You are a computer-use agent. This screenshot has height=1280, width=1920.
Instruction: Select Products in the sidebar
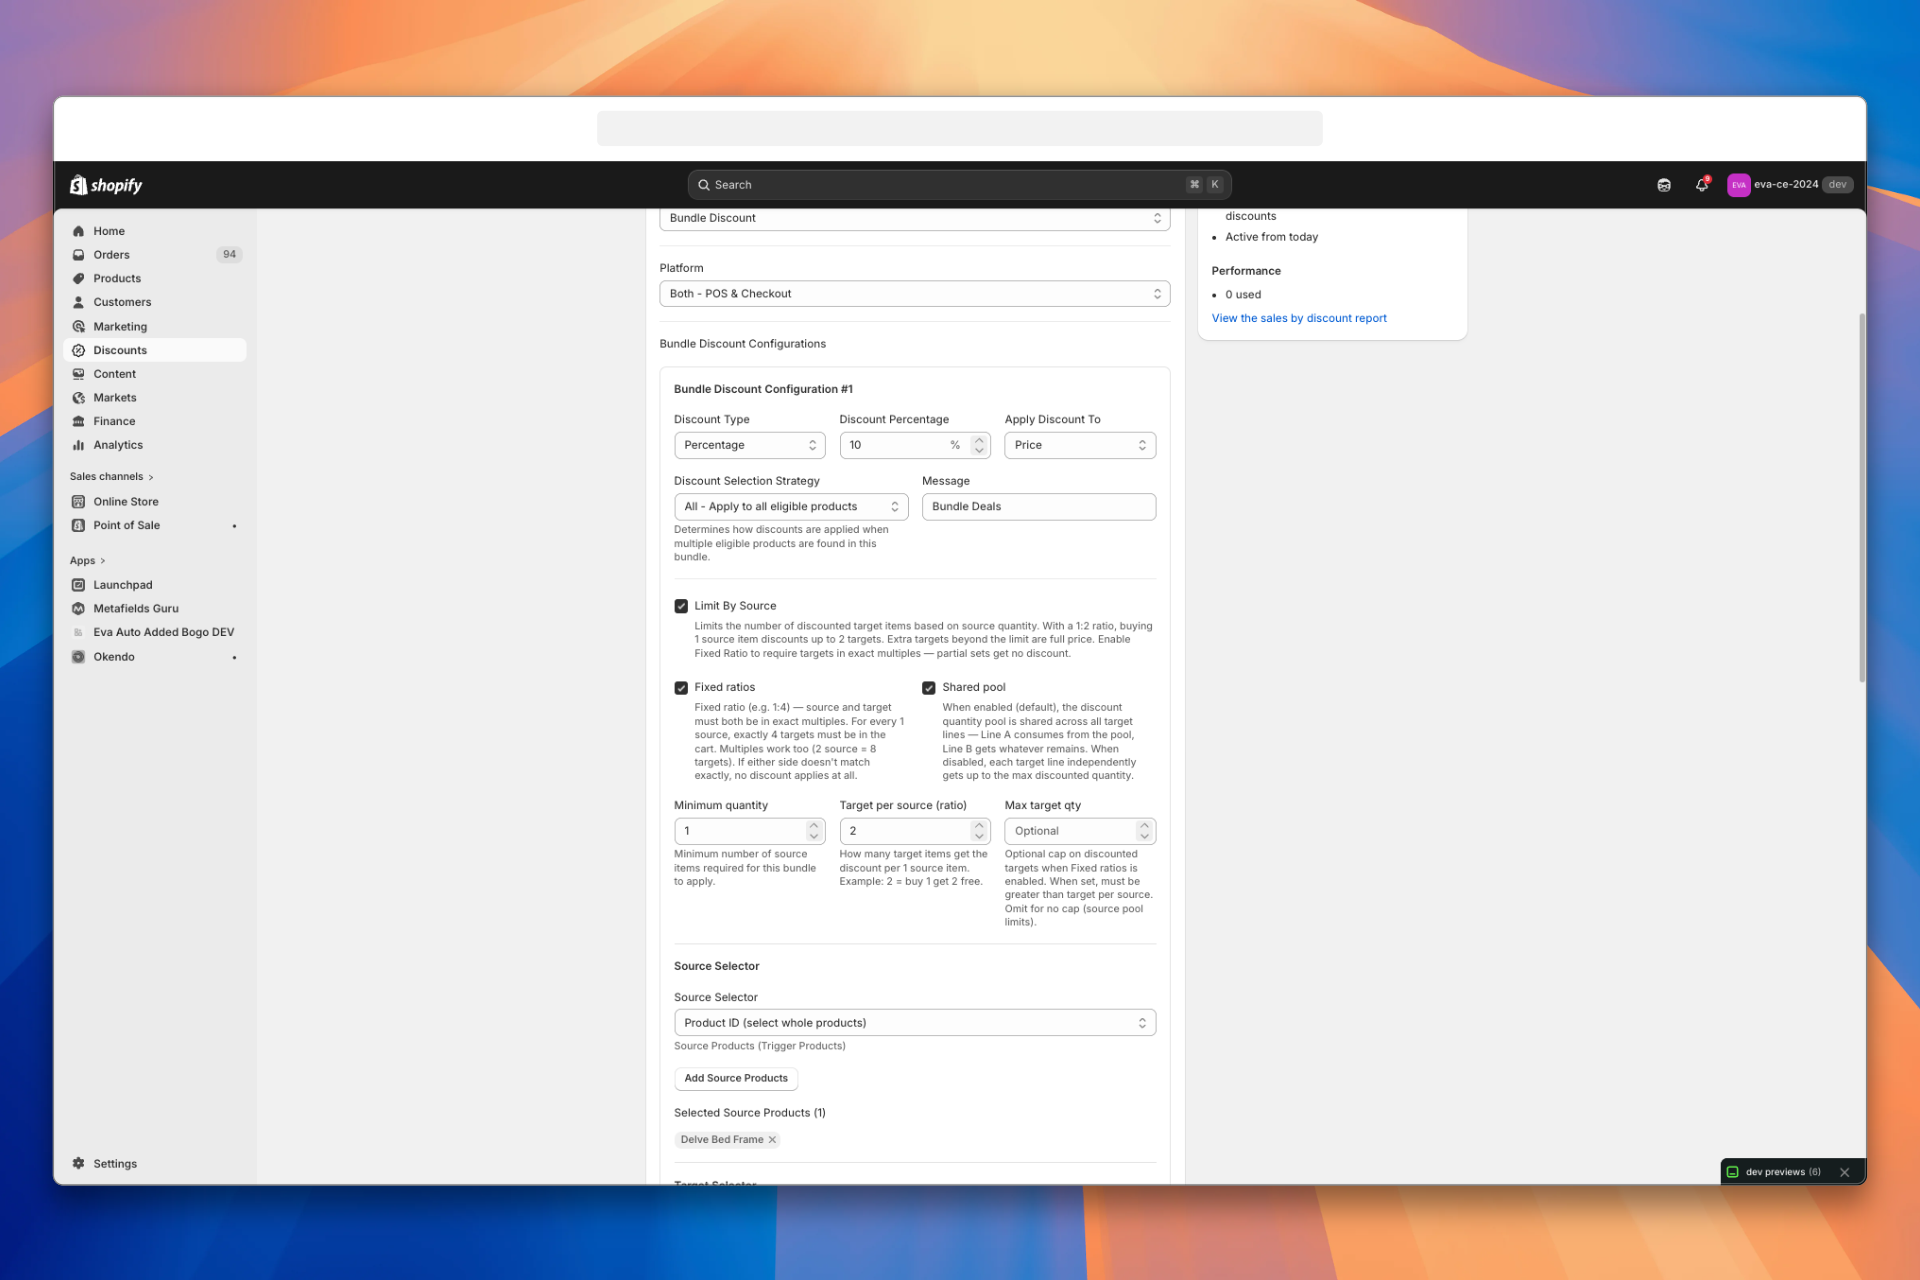[x=117, y=278]
